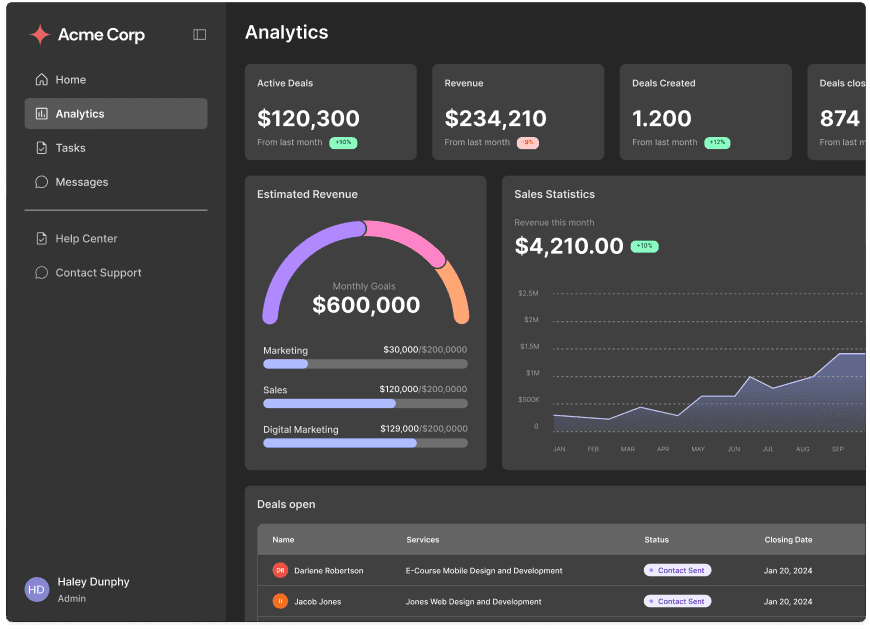Click Jones Web Design and Development service
This screenshot has width=870, height=630.
[473, 602]
